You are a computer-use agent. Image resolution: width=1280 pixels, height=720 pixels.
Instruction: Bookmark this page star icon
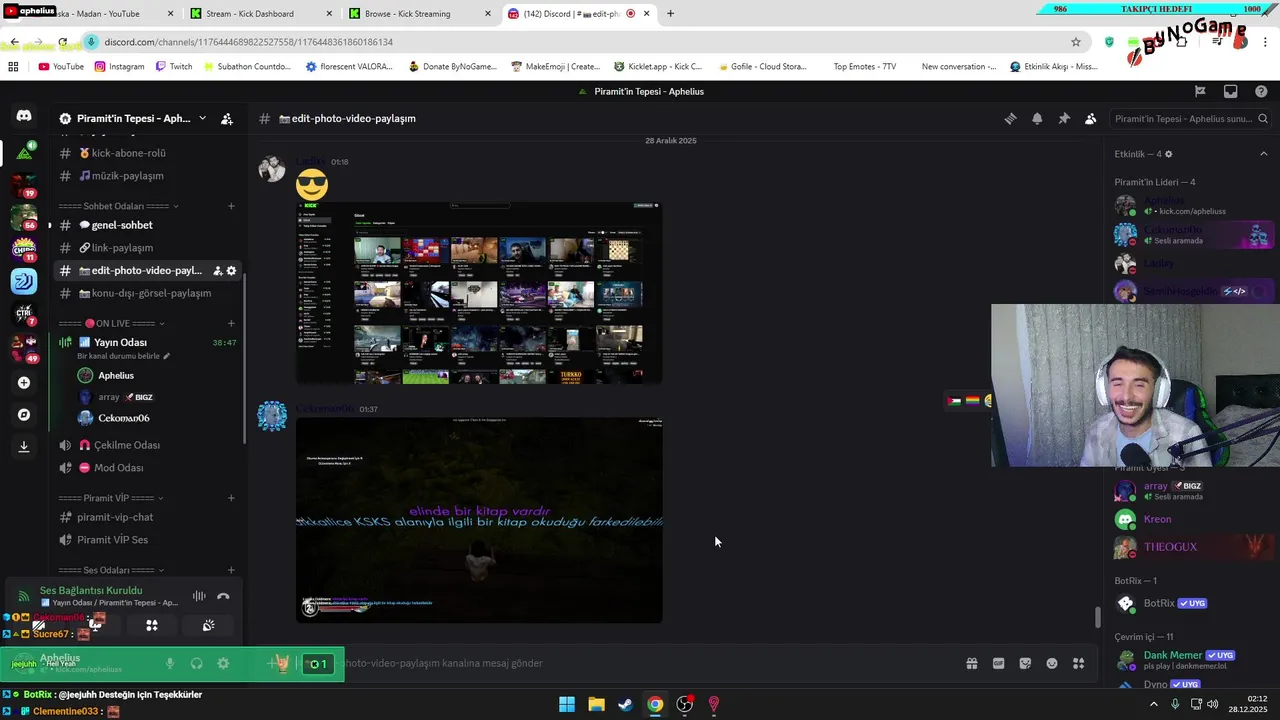1076,42
